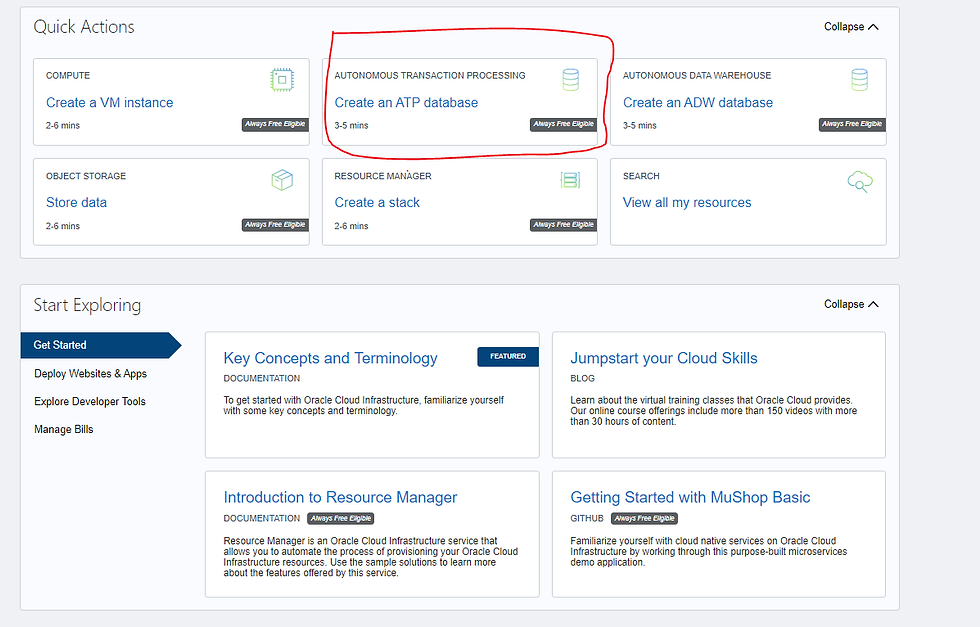Click AUTONOMOUS TRANSACTION PROCESSING label
The height and width of the screenshot is (627, 980).
429,76
